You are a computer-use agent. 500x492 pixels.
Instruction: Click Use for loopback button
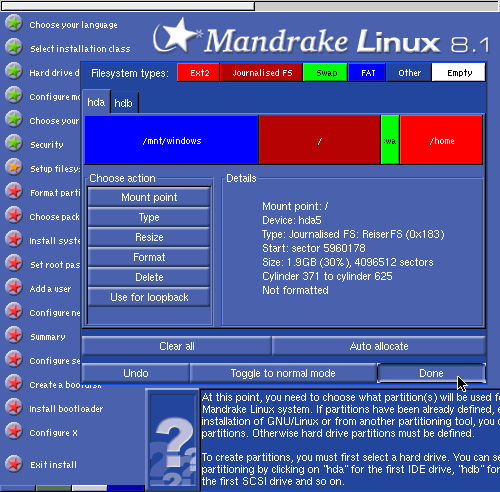149,297
